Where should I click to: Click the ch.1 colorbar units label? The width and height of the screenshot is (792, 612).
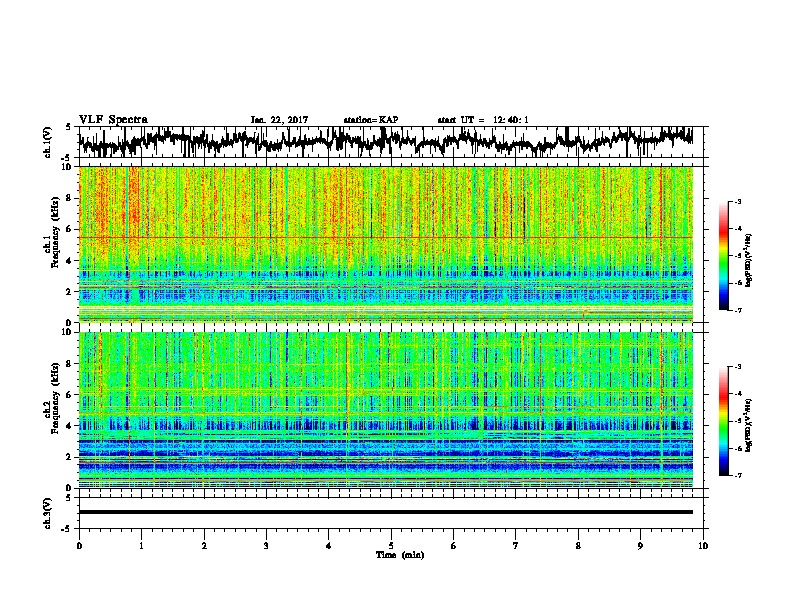[748, 260]
